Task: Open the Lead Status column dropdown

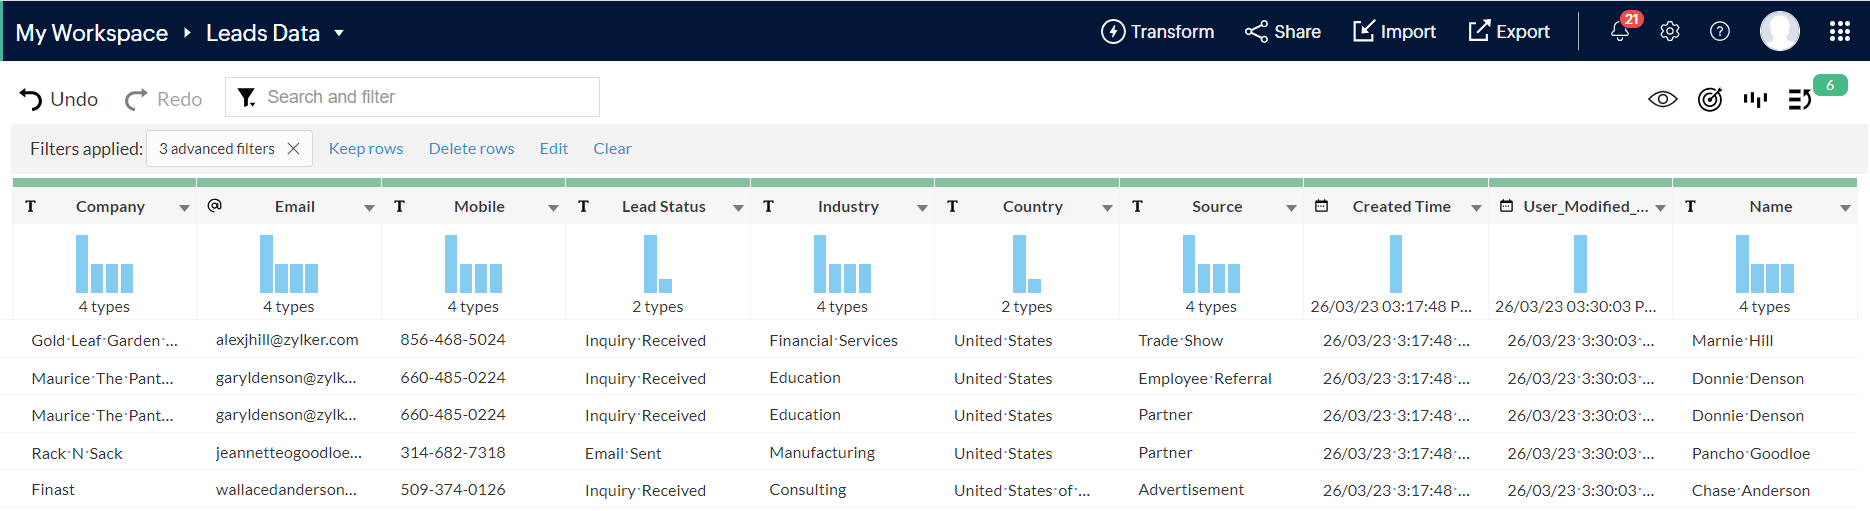Action: click(738, 208)
